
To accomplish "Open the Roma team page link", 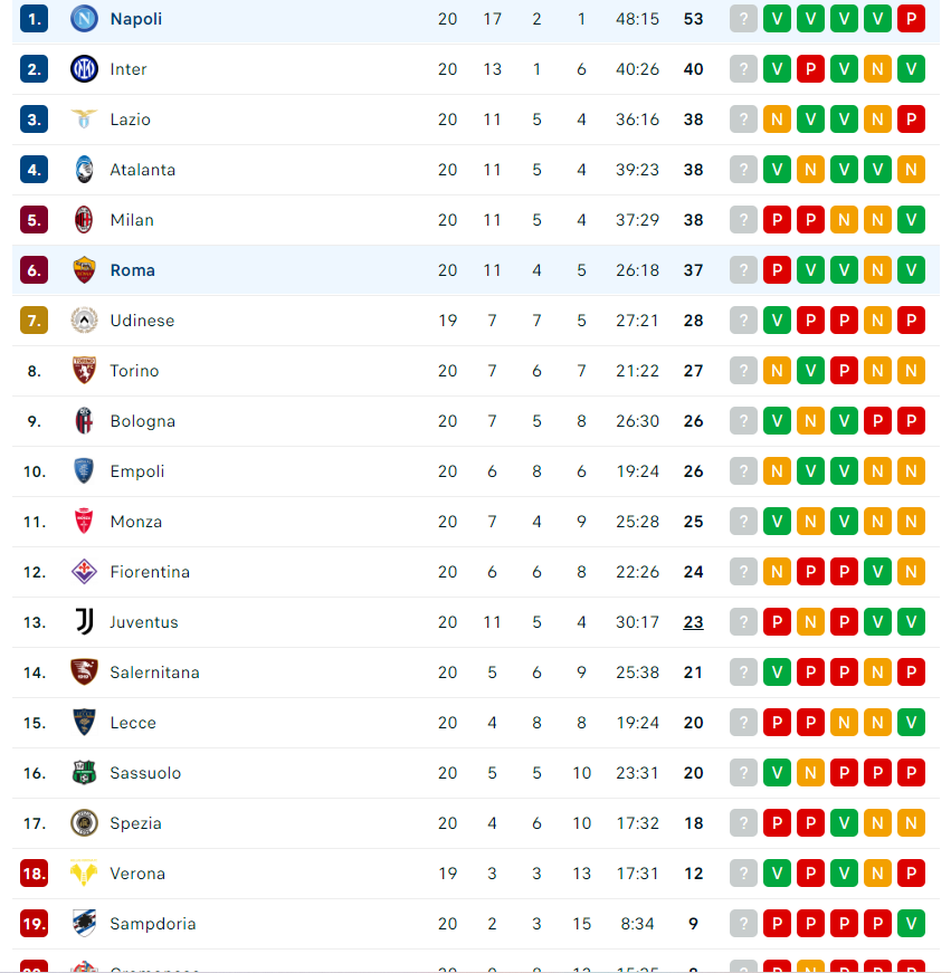I will (133, 269).
